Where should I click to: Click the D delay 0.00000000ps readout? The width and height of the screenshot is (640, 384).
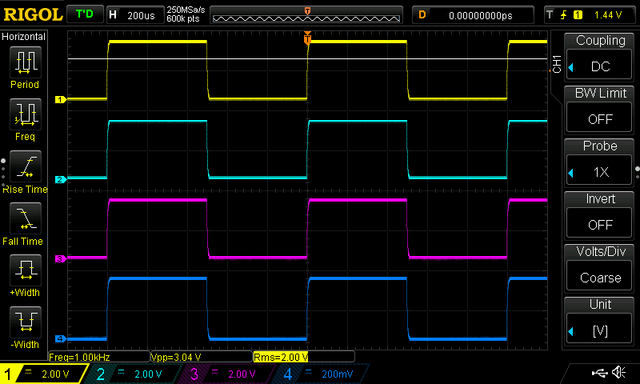point(473,15)
